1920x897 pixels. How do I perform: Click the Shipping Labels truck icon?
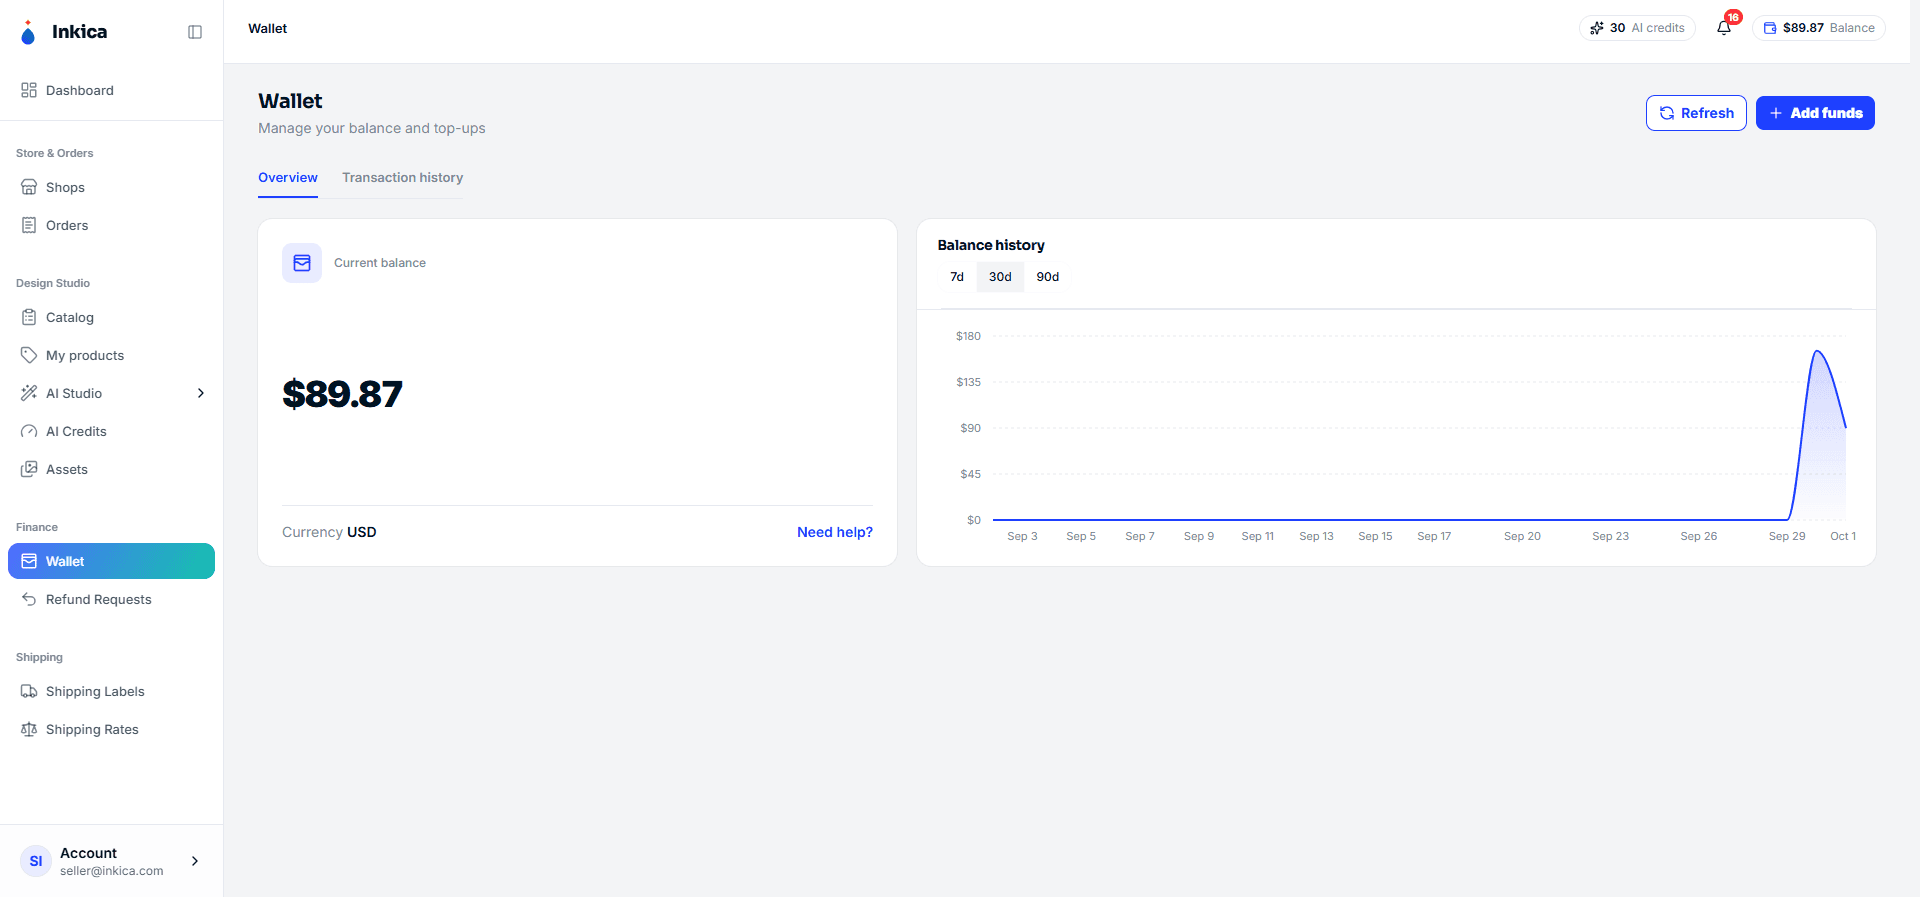point(29,691)
